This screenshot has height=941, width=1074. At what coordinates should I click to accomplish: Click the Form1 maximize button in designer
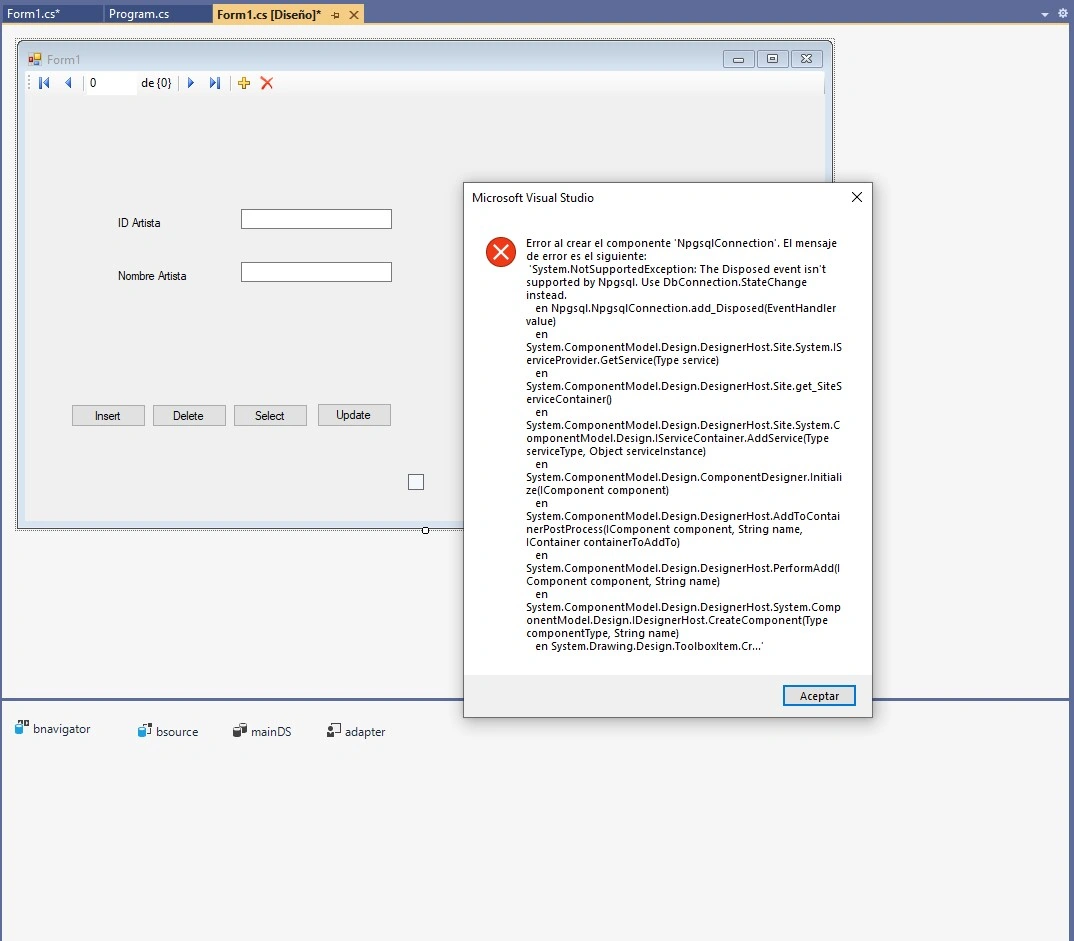click(x=773, y=59)
